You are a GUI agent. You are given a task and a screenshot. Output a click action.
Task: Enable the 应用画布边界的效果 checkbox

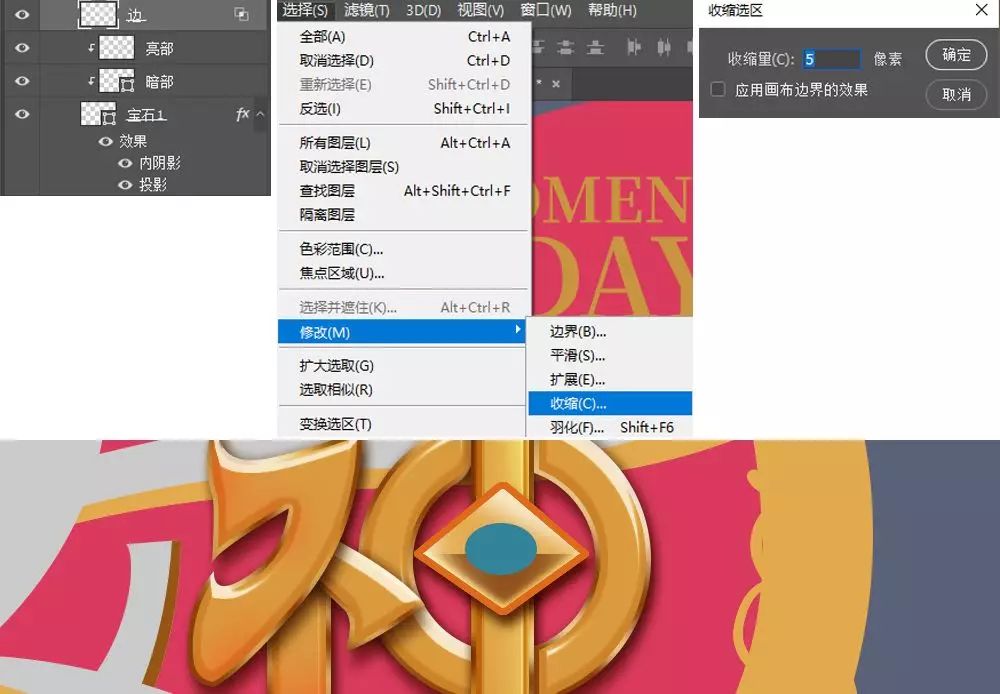click(717, 89)
